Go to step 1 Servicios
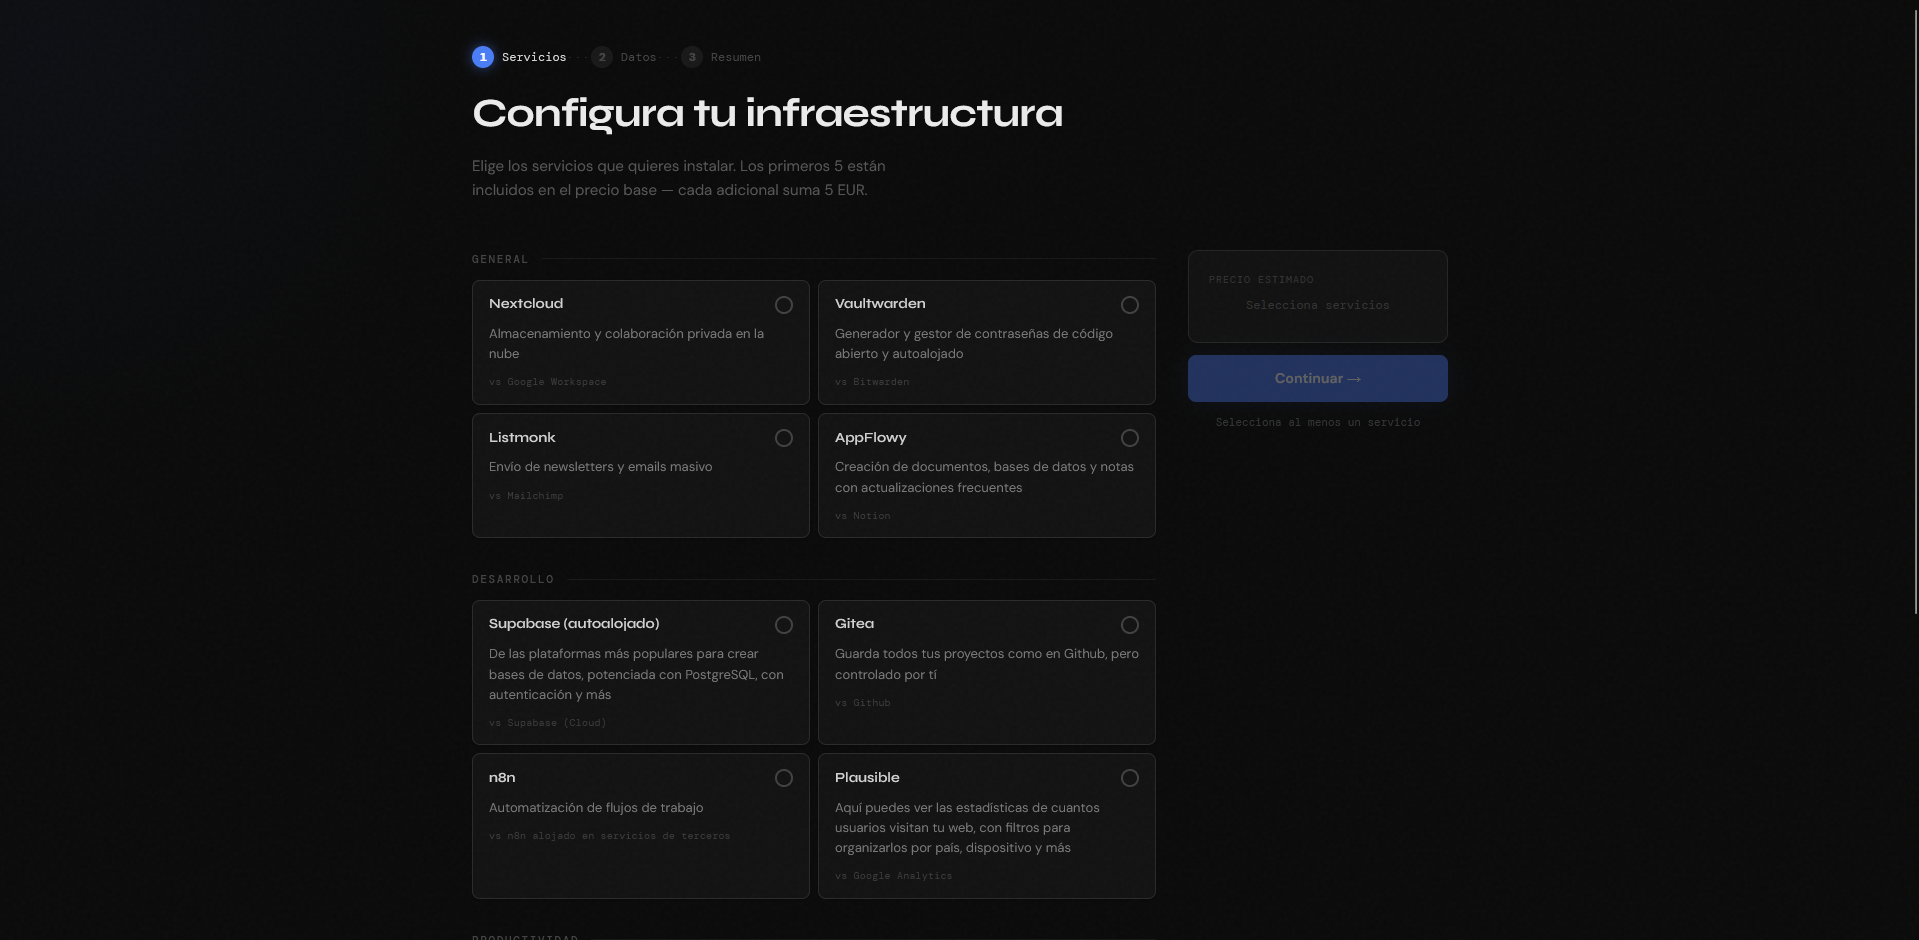This screenshot has height=940, width=1919. coord(520,57)
